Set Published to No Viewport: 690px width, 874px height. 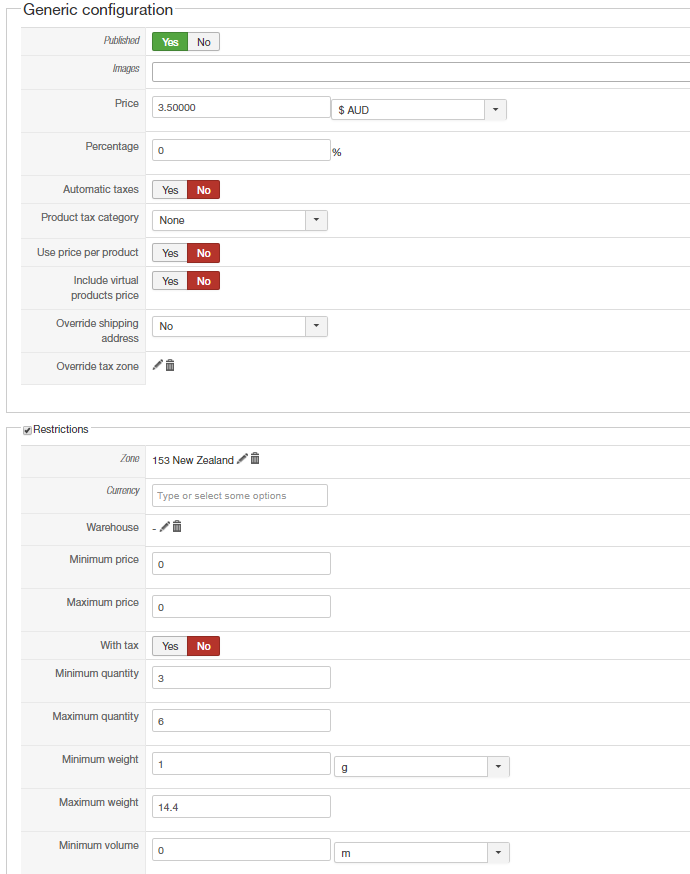(x=203, y=42)
